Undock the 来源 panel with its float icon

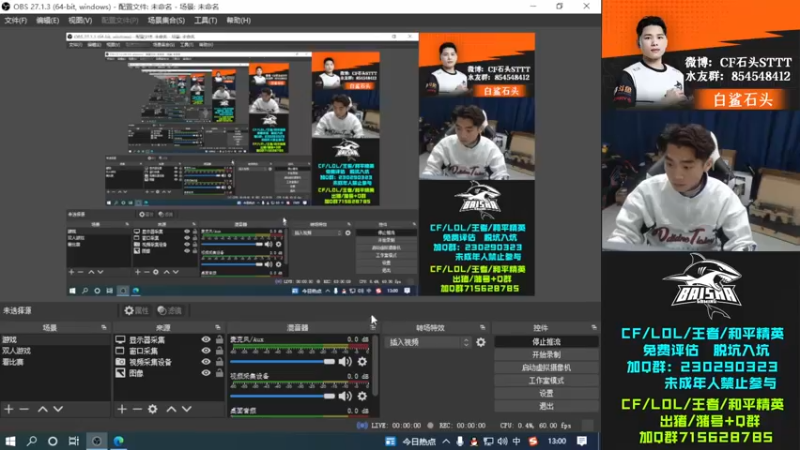(218, 328)
